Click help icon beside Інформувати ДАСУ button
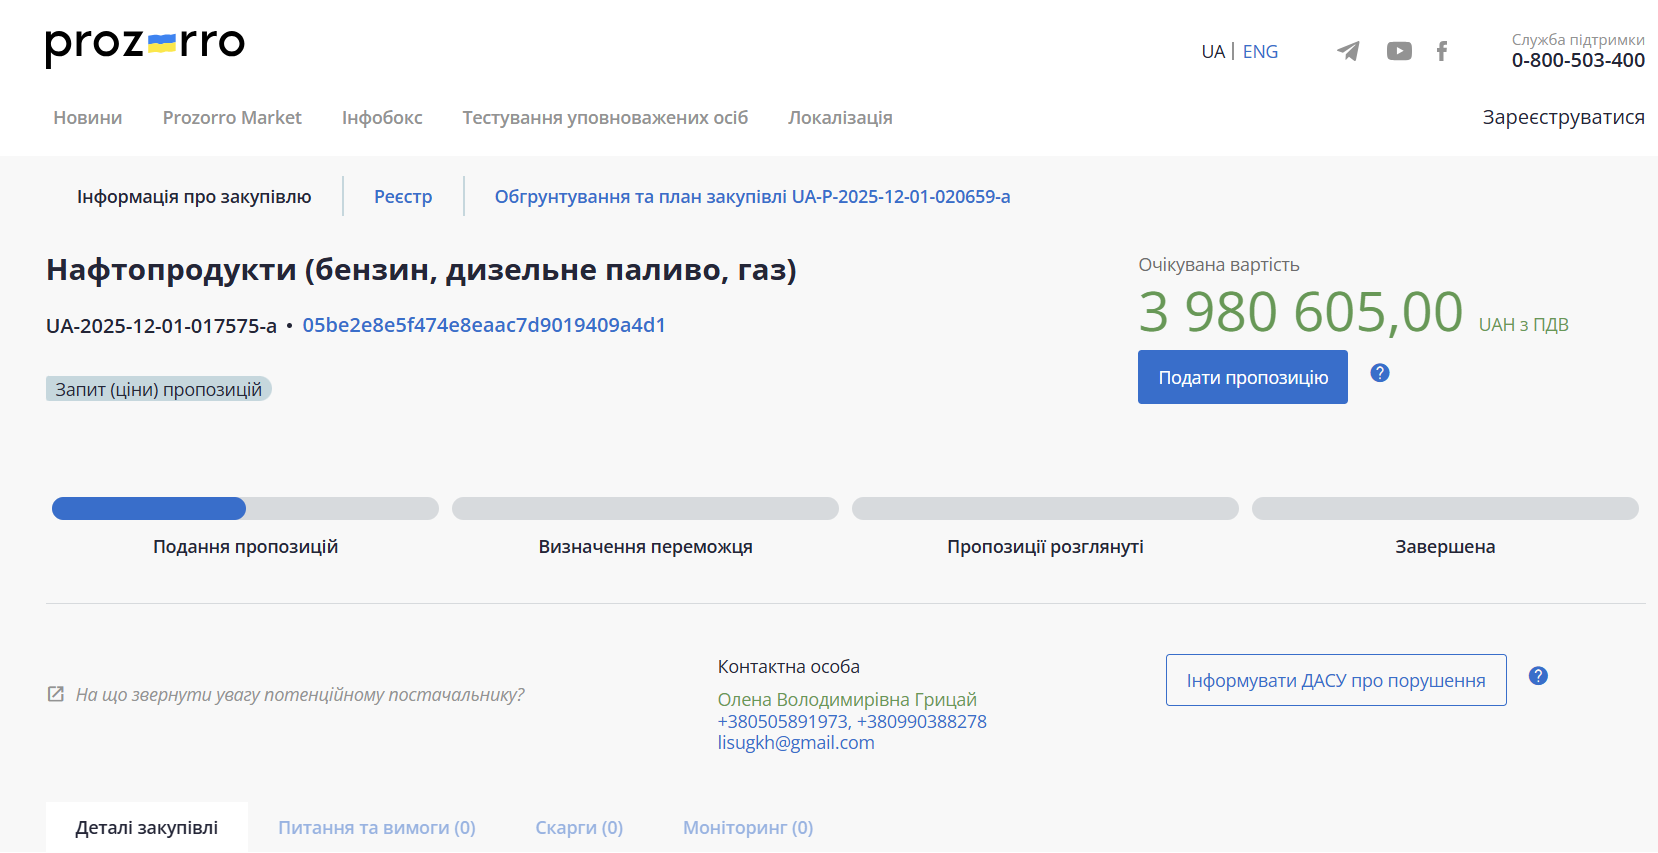This screenshot has height=853, width=1658. [1538, 676]
